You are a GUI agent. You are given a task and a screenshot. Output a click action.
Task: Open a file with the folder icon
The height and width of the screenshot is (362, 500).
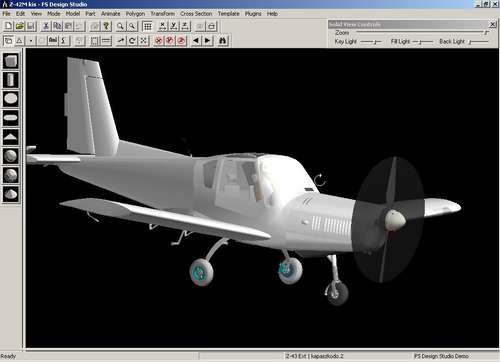coord(20,26)
